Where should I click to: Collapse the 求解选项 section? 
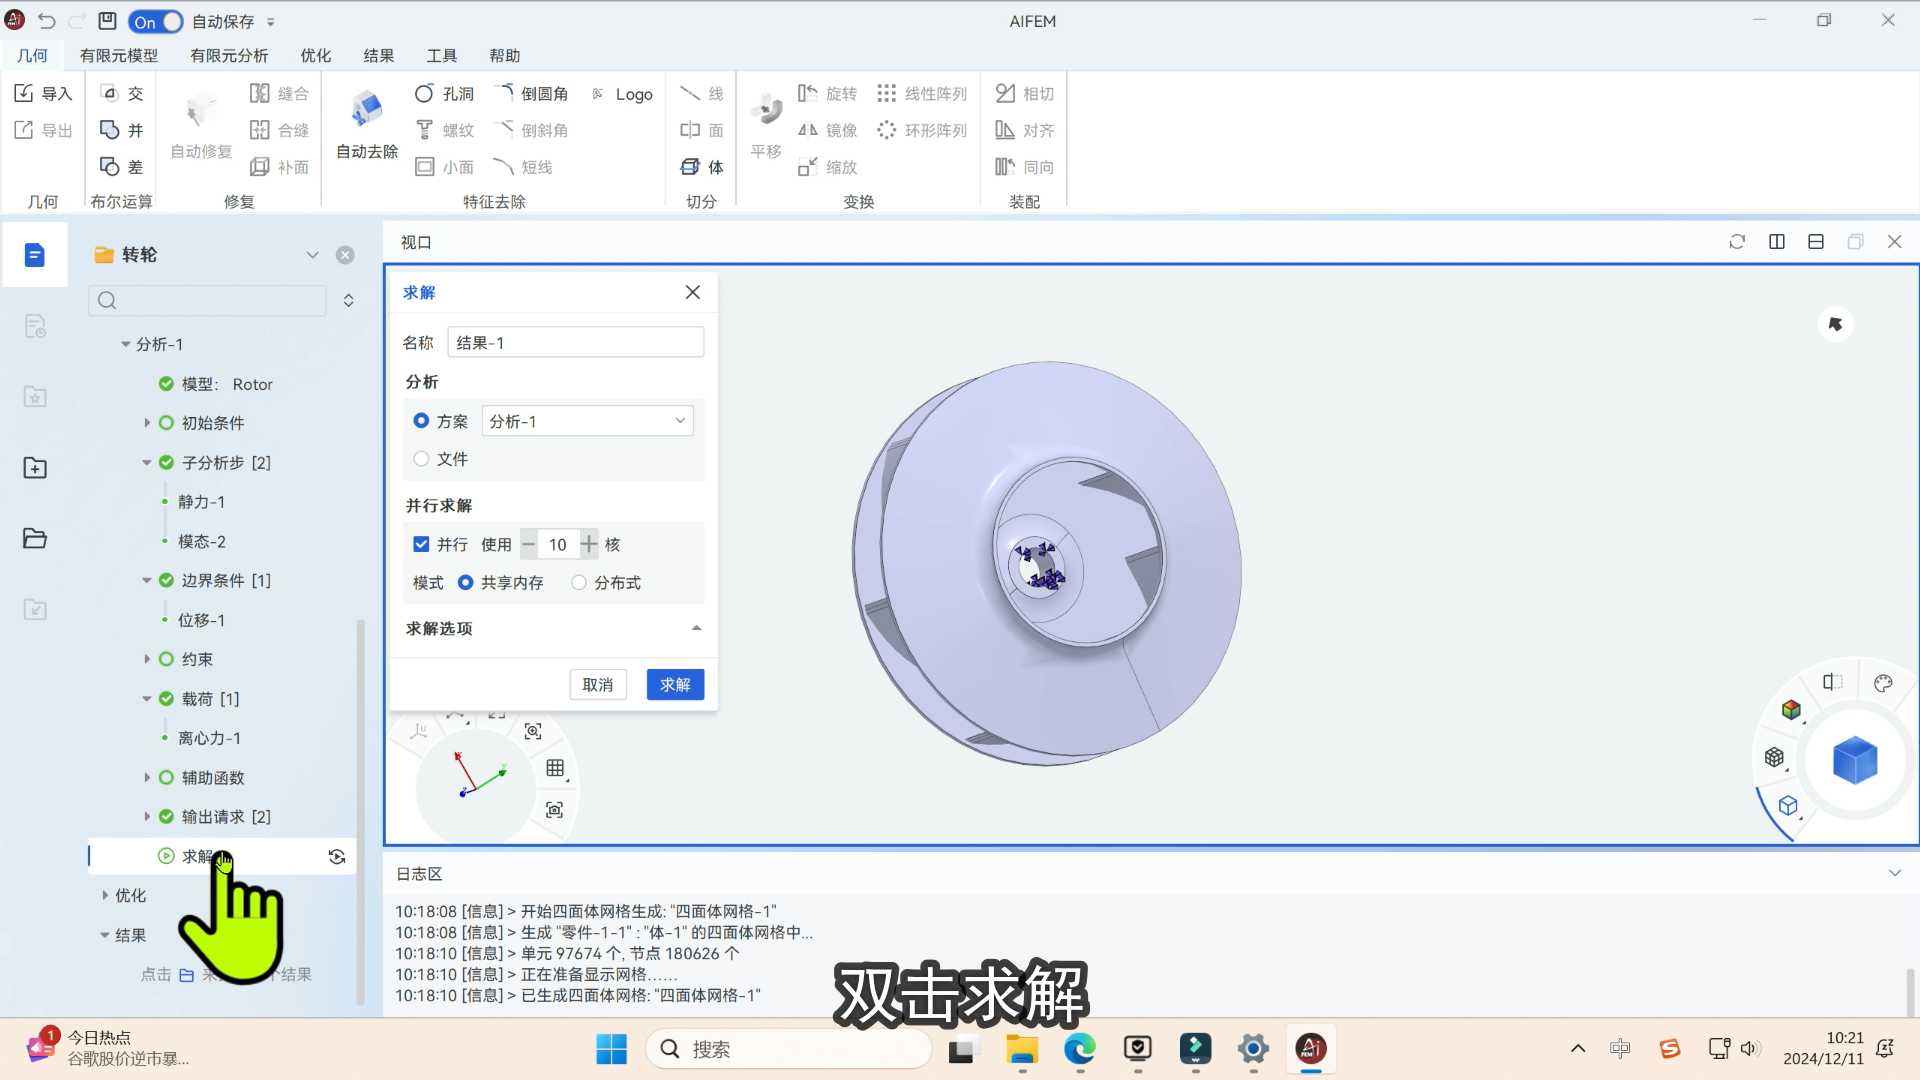click(696, 628)
